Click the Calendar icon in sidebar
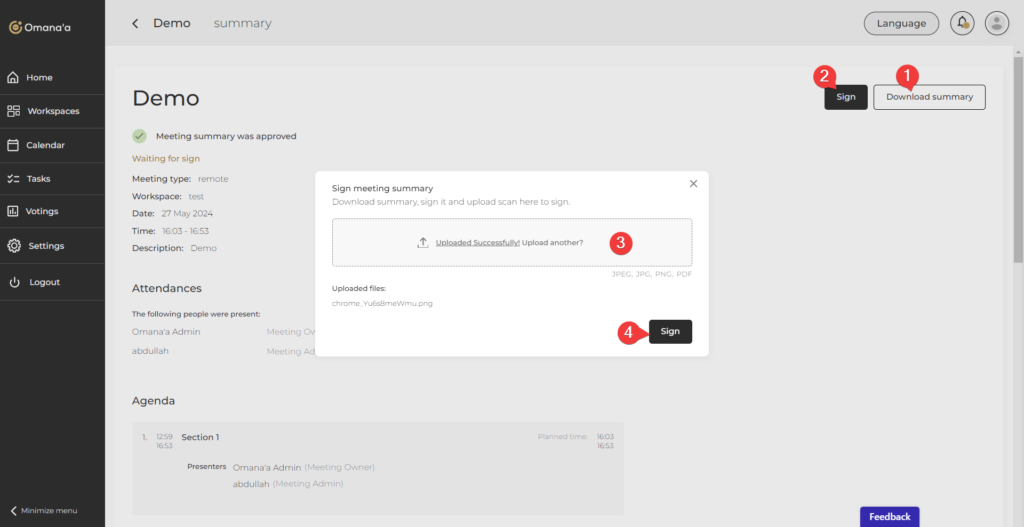The image size is (1024, 527). point(14,145)
